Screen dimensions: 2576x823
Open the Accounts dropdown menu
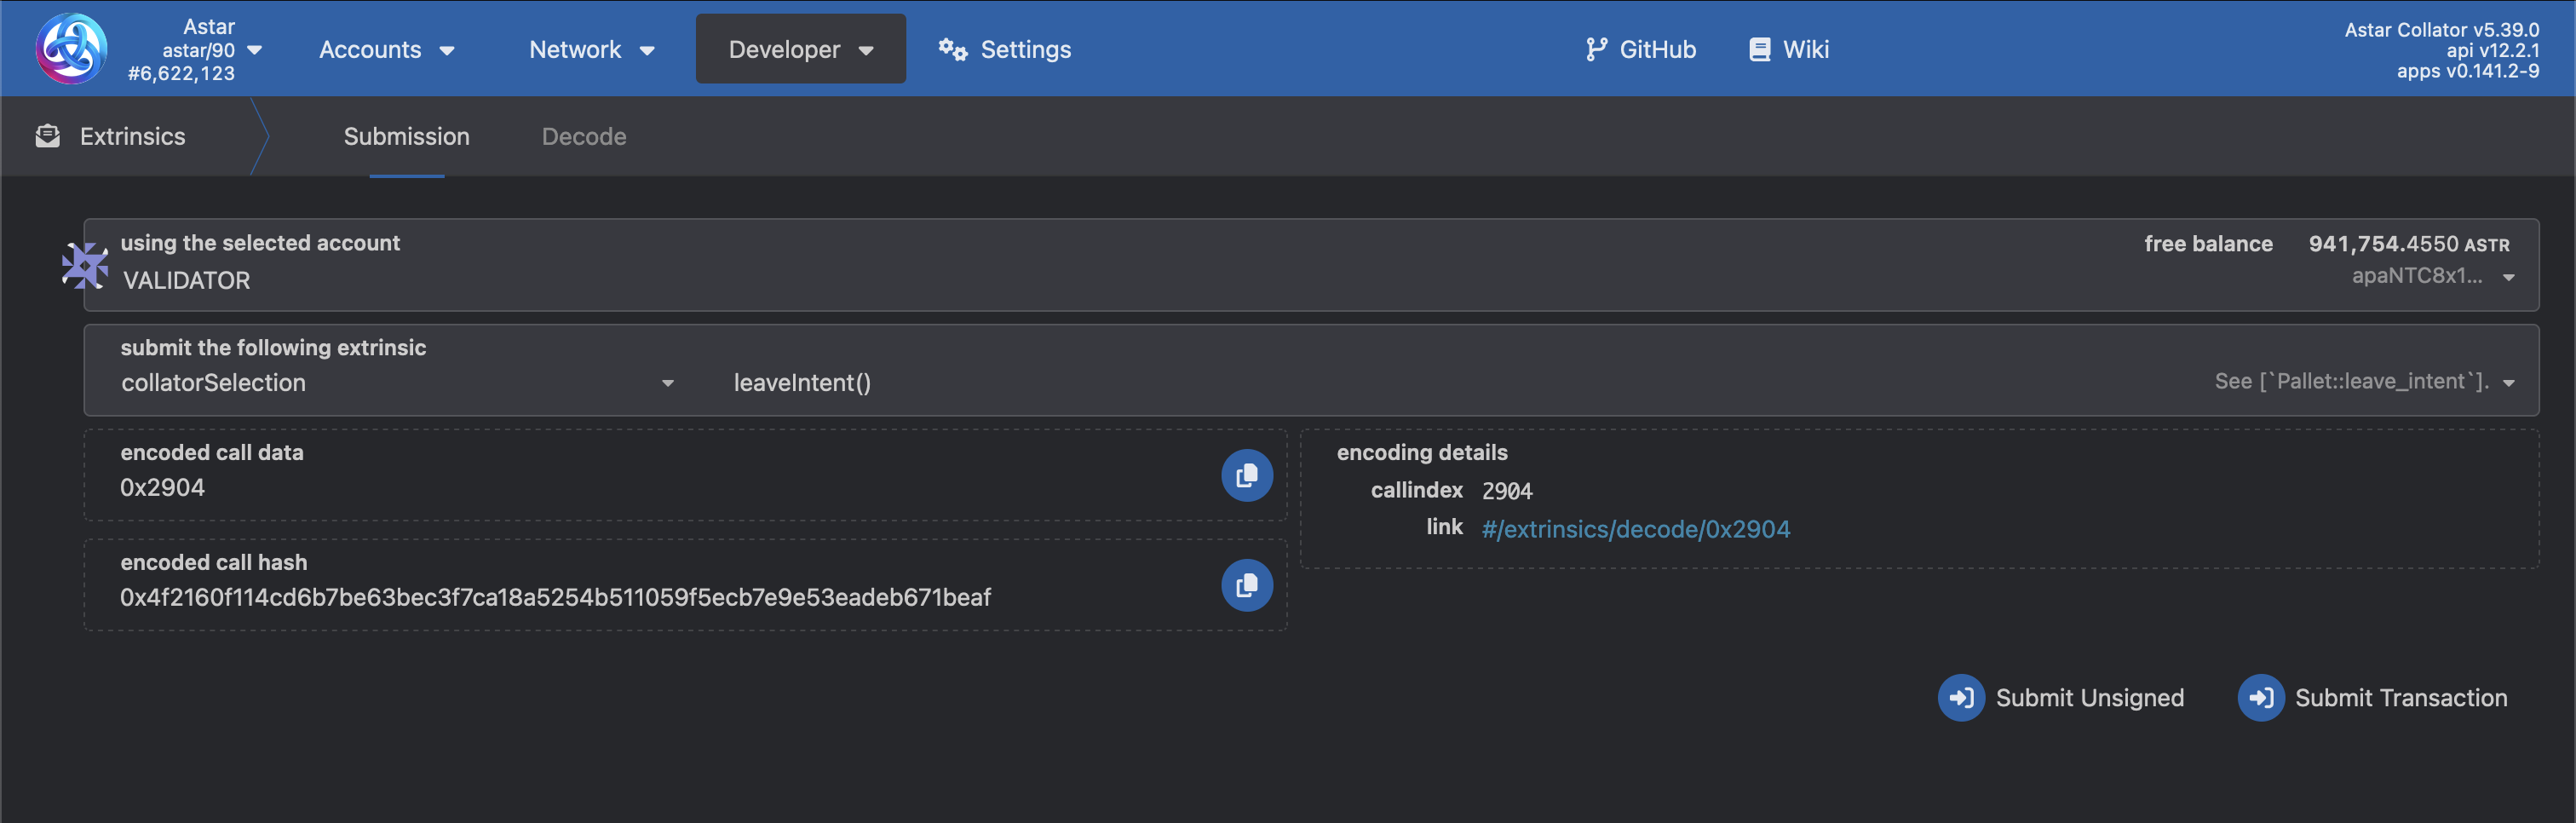point(386,49)
